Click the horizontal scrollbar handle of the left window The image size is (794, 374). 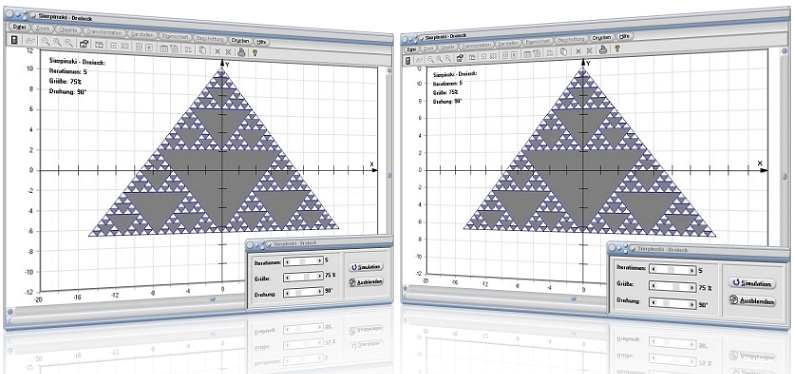(x=213, y=299)
